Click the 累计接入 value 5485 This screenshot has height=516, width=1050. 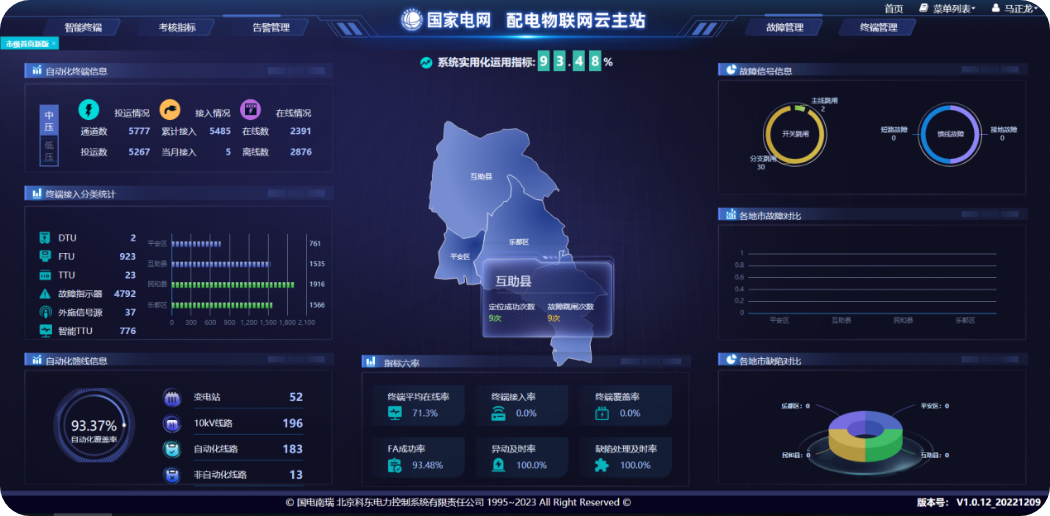coord(220,132)
